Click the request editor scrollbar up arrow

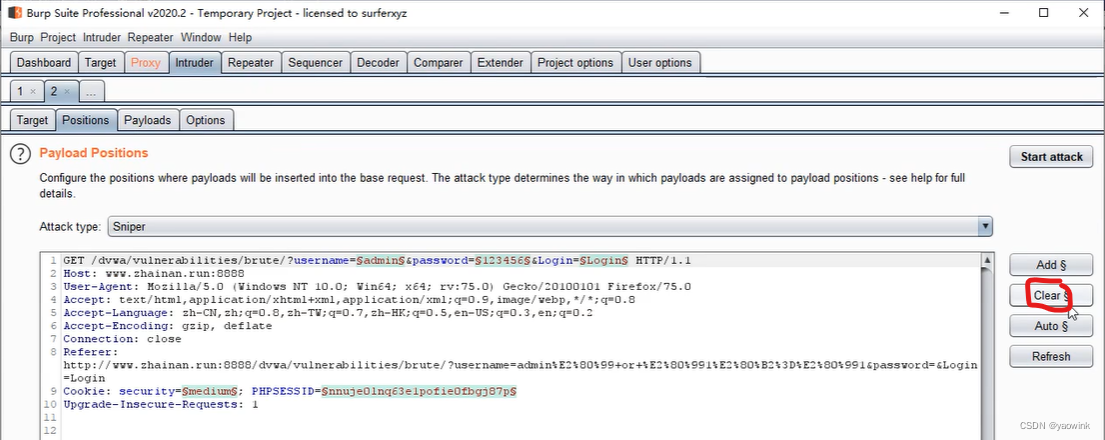[988, 261]
